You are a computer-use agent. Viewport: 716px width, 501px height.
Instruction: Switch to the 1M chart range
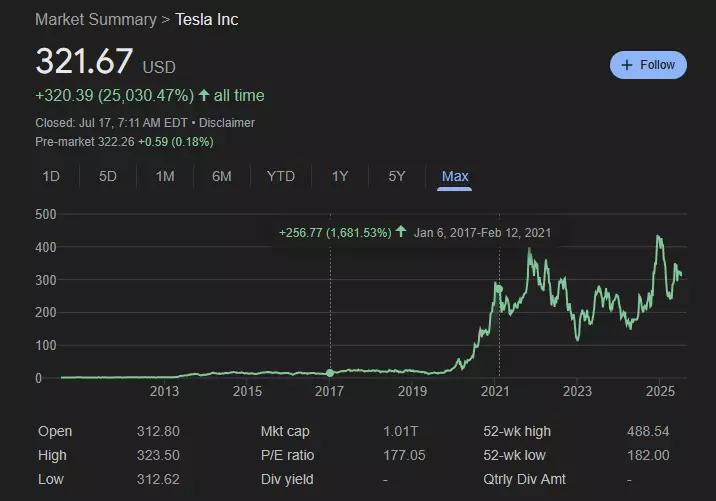click(x=165, y=176)
